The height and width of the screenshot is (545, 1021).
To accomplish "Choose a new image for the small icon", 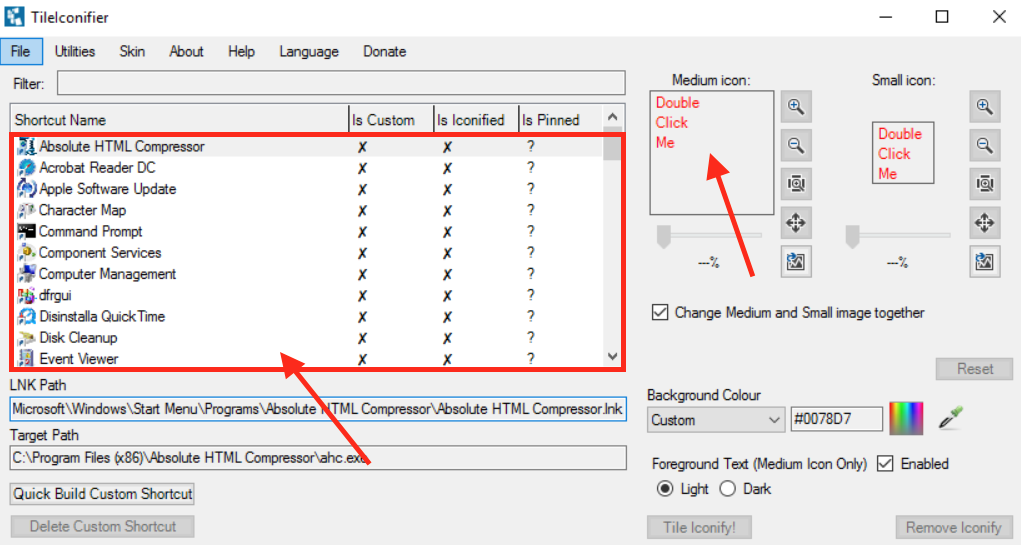I will click(x=985, y=262).
